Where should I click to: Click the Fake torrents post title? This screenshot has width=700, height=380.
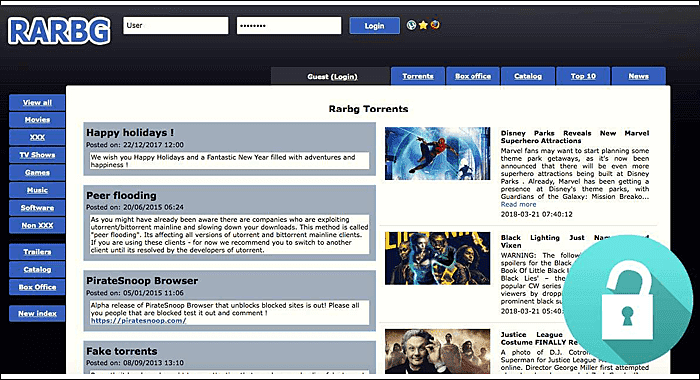pos(122,351)
